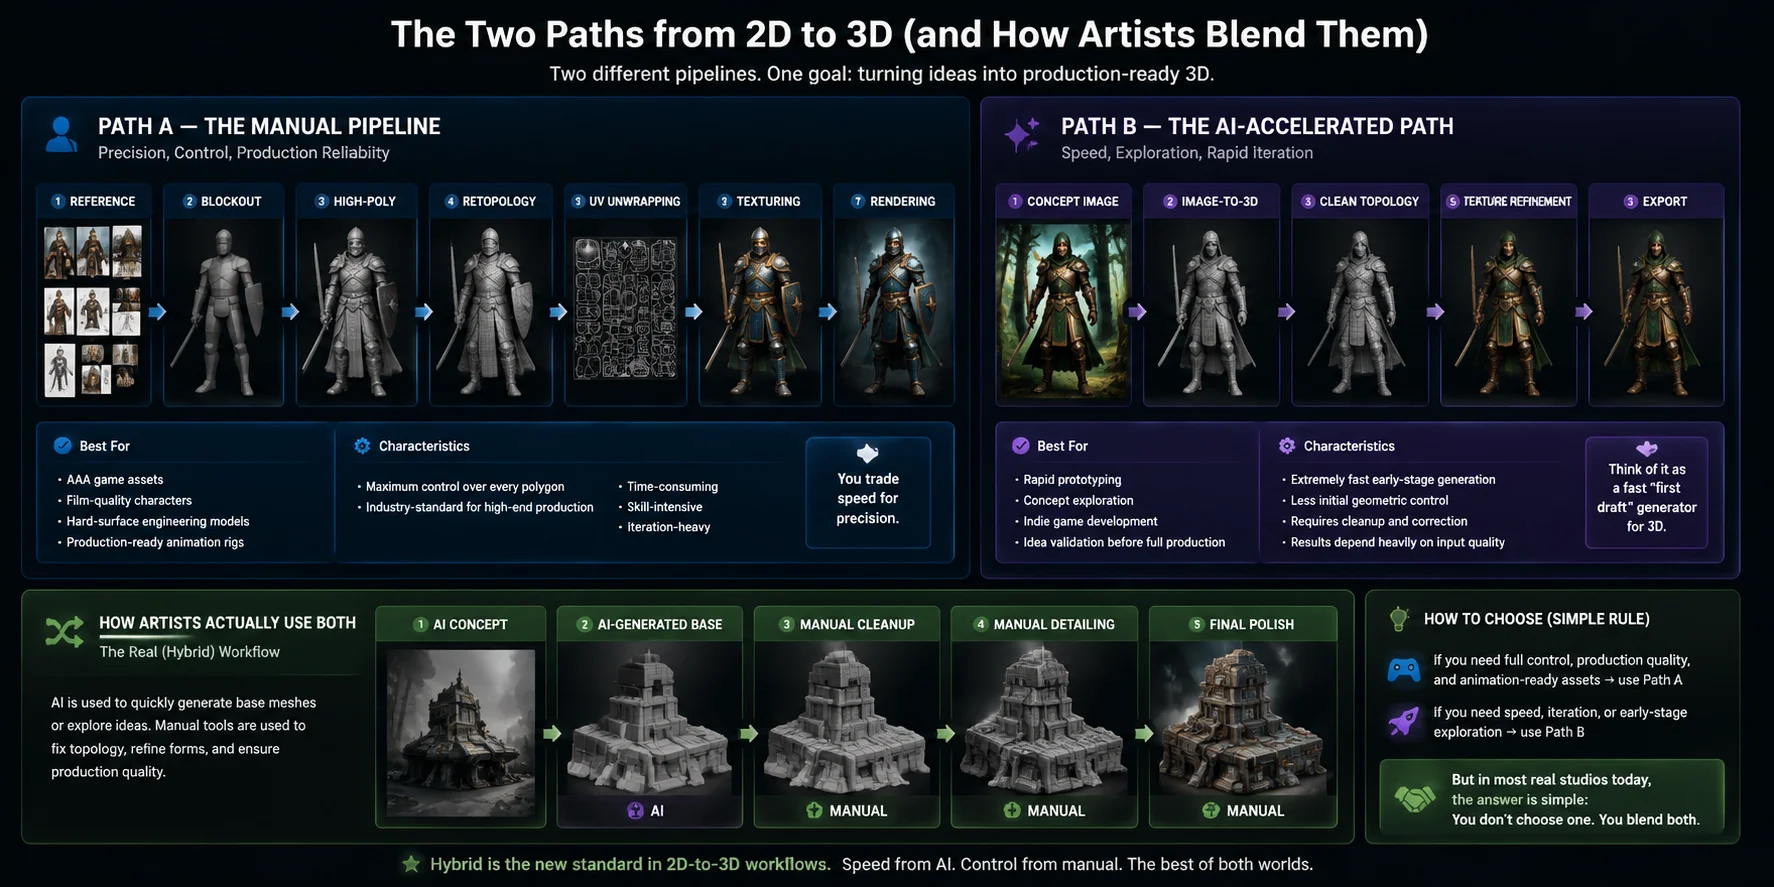Open the Reference image collage thumbnail

(x=93, y=311)
